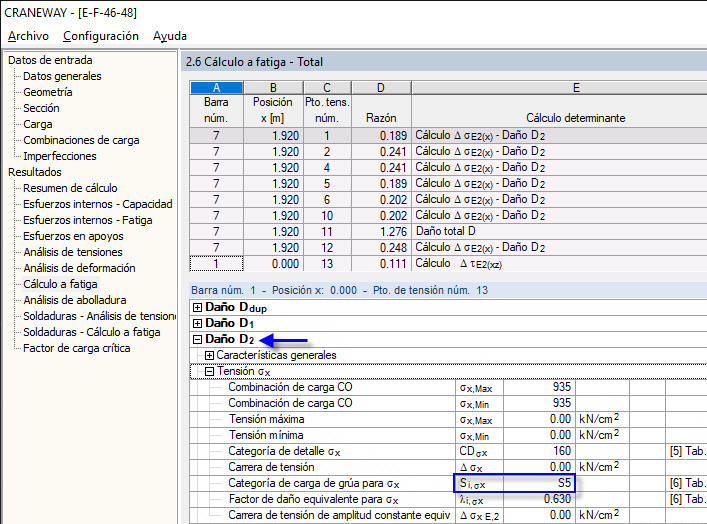Click Pto. tens. cell 1
Screen dimensions: 707x524
coord(327,136)
